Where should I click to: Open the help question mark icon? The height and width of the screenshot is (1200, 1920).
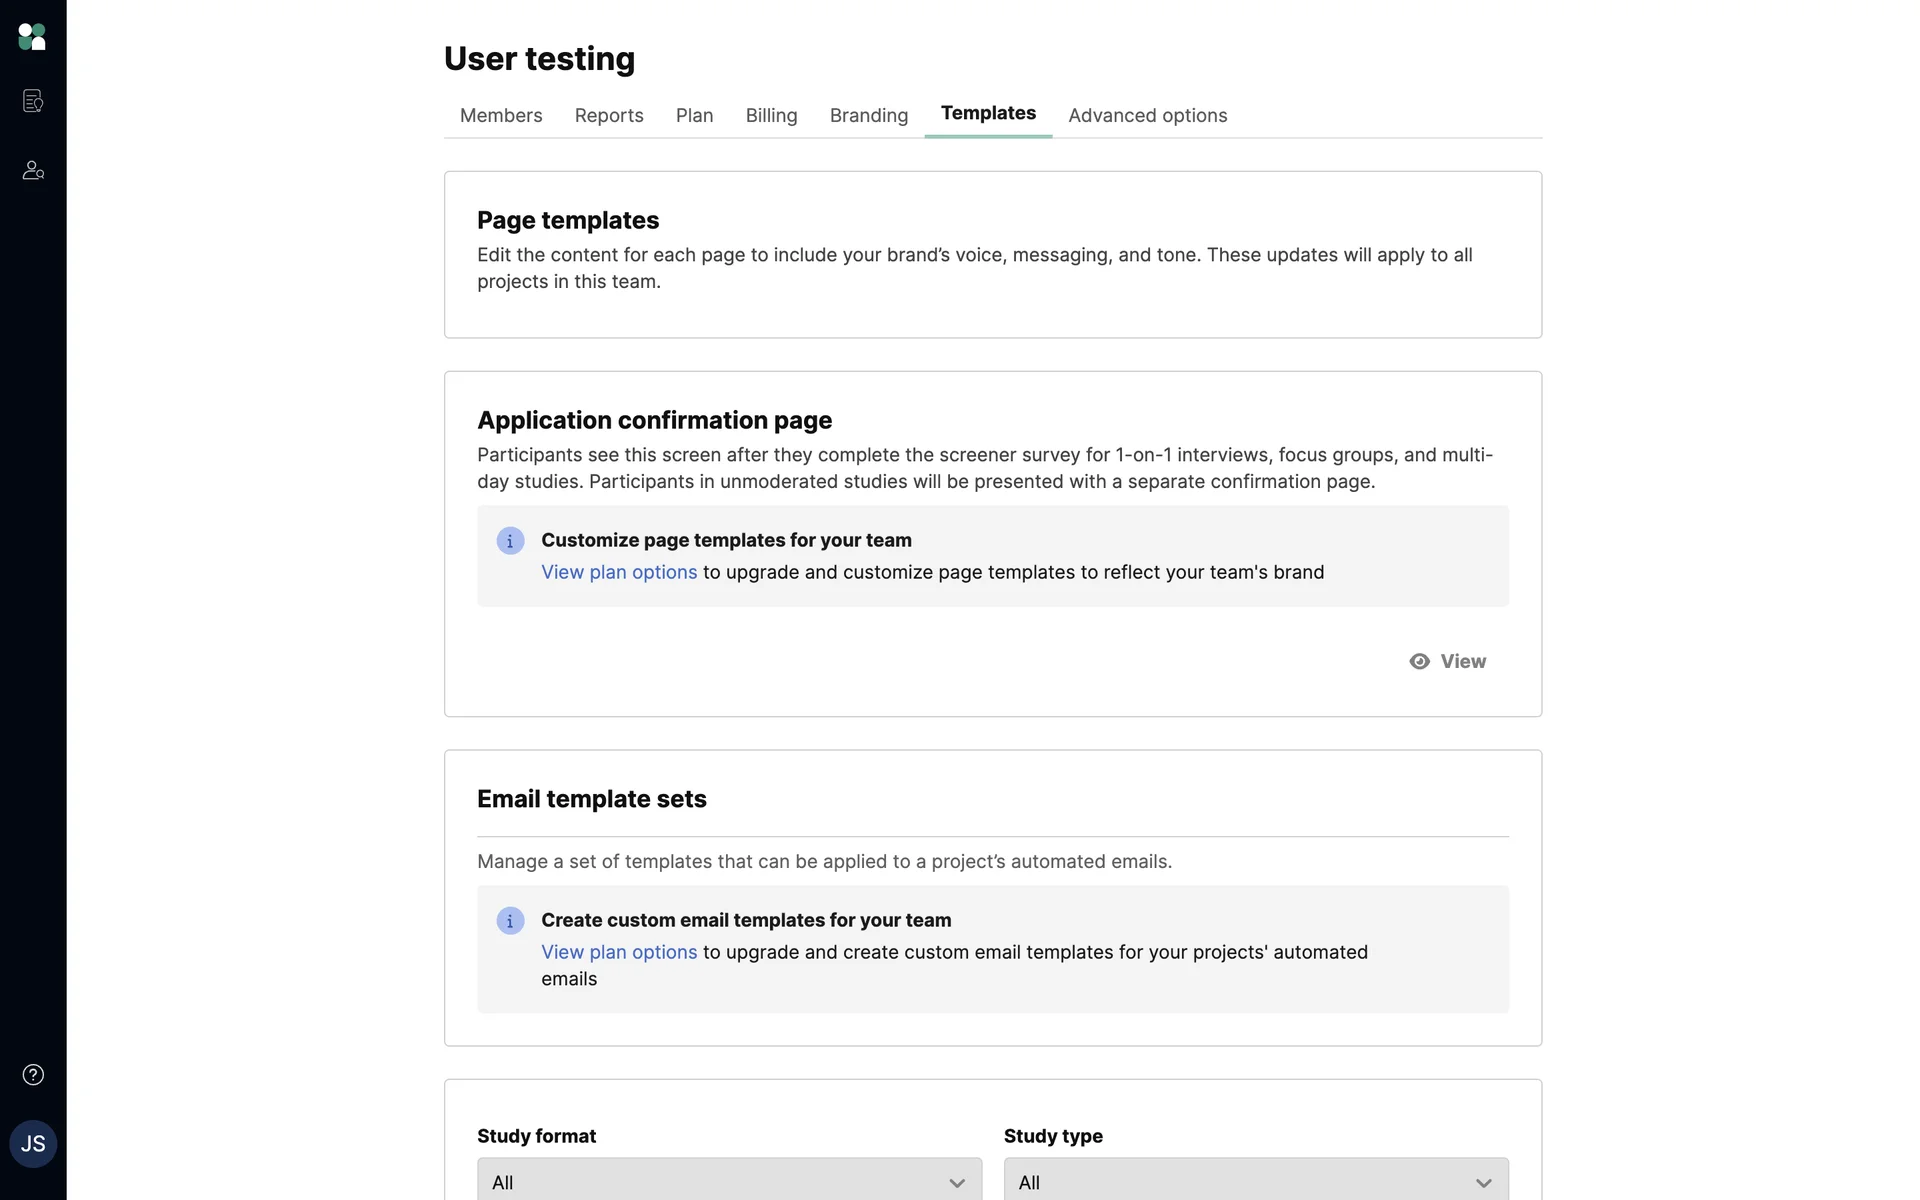pos(33,1075)
